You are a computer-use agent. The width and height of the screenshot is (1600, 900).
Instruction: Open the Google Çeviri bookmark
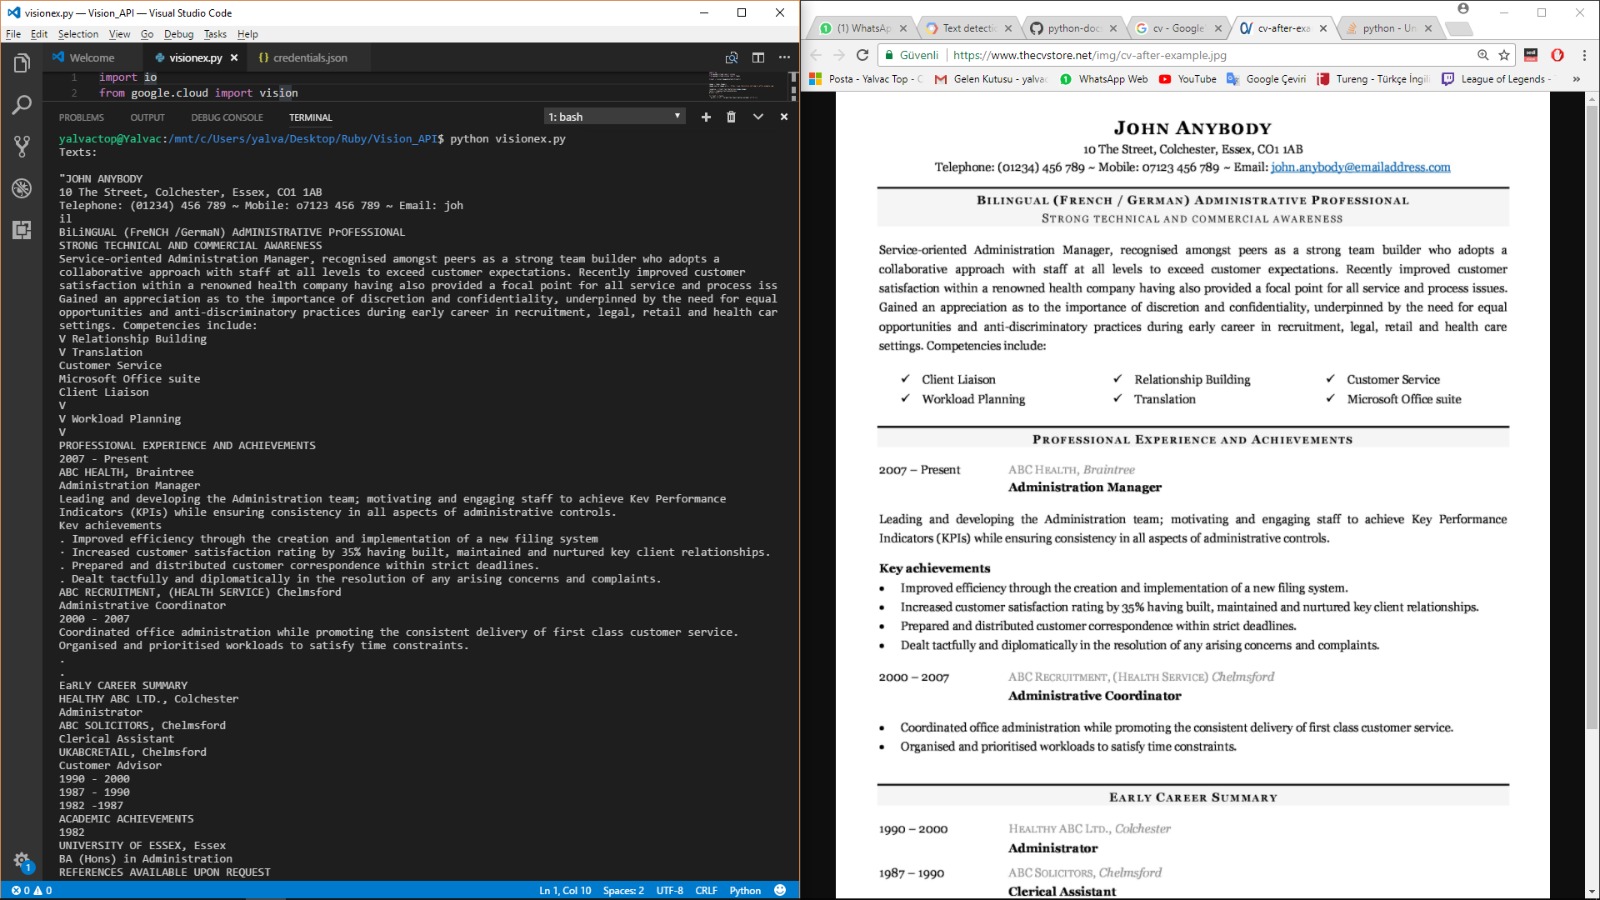1266,79
